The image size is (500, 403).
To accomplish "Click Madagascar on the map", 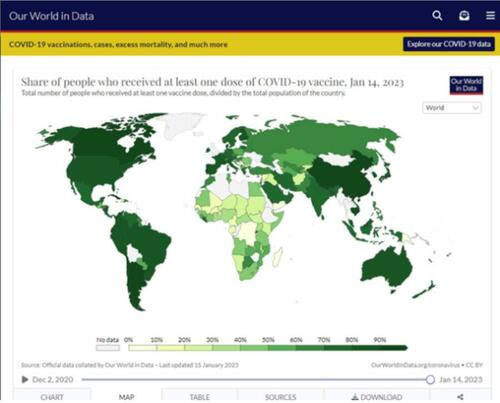I will click(x=278, y=257).
